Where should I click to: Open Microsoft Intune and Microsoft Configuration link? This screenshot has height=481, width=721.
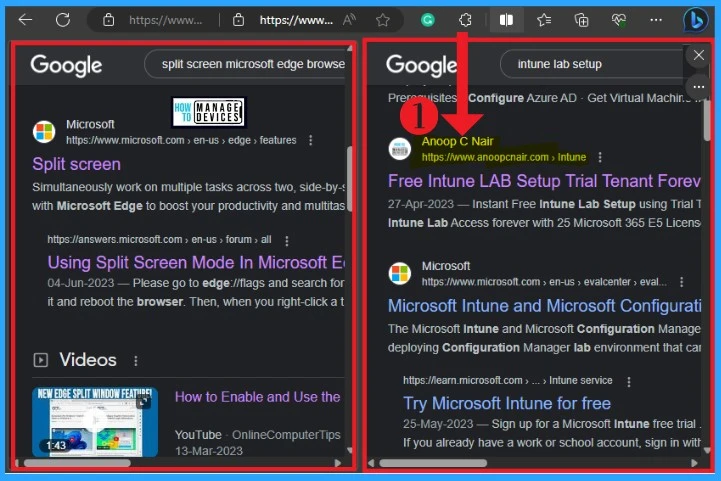coord(544,306)
